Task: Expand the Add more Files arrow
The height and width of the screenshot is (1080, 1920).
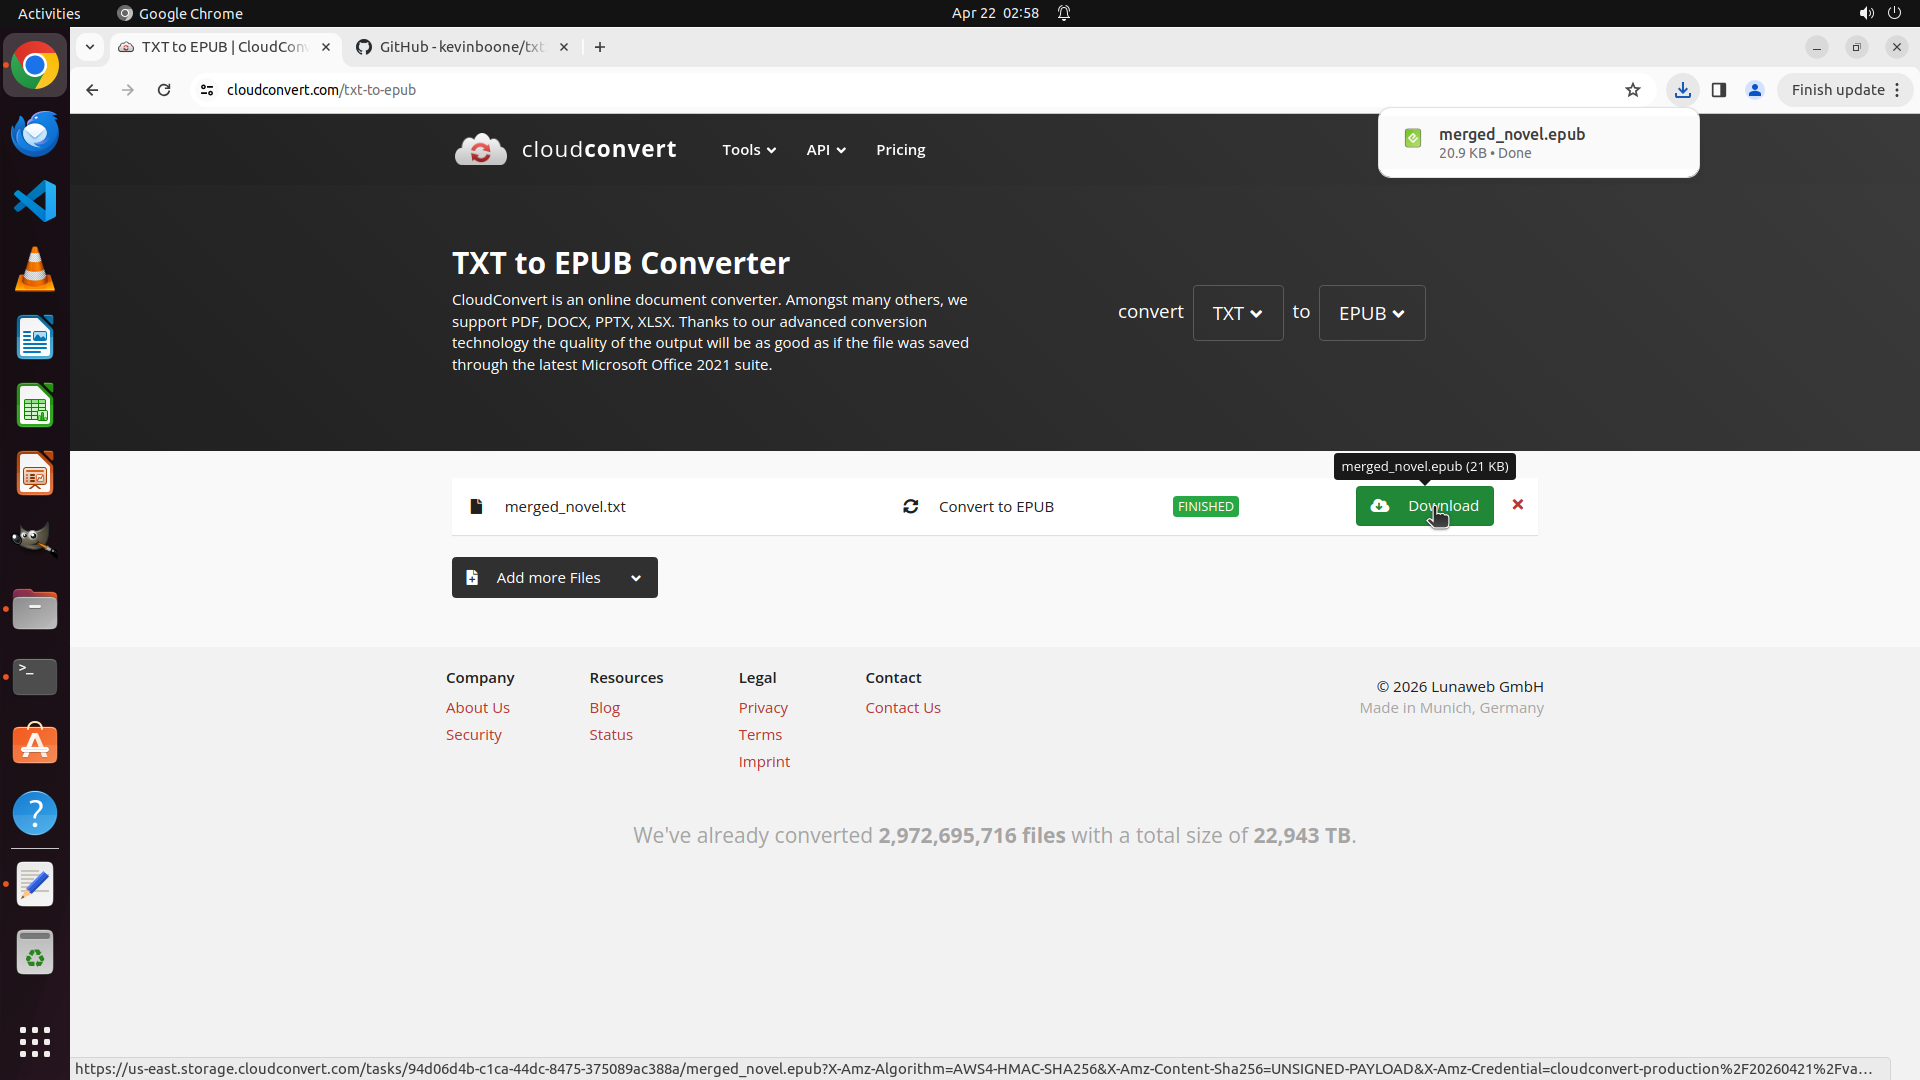Action: (x=636, y=578)
